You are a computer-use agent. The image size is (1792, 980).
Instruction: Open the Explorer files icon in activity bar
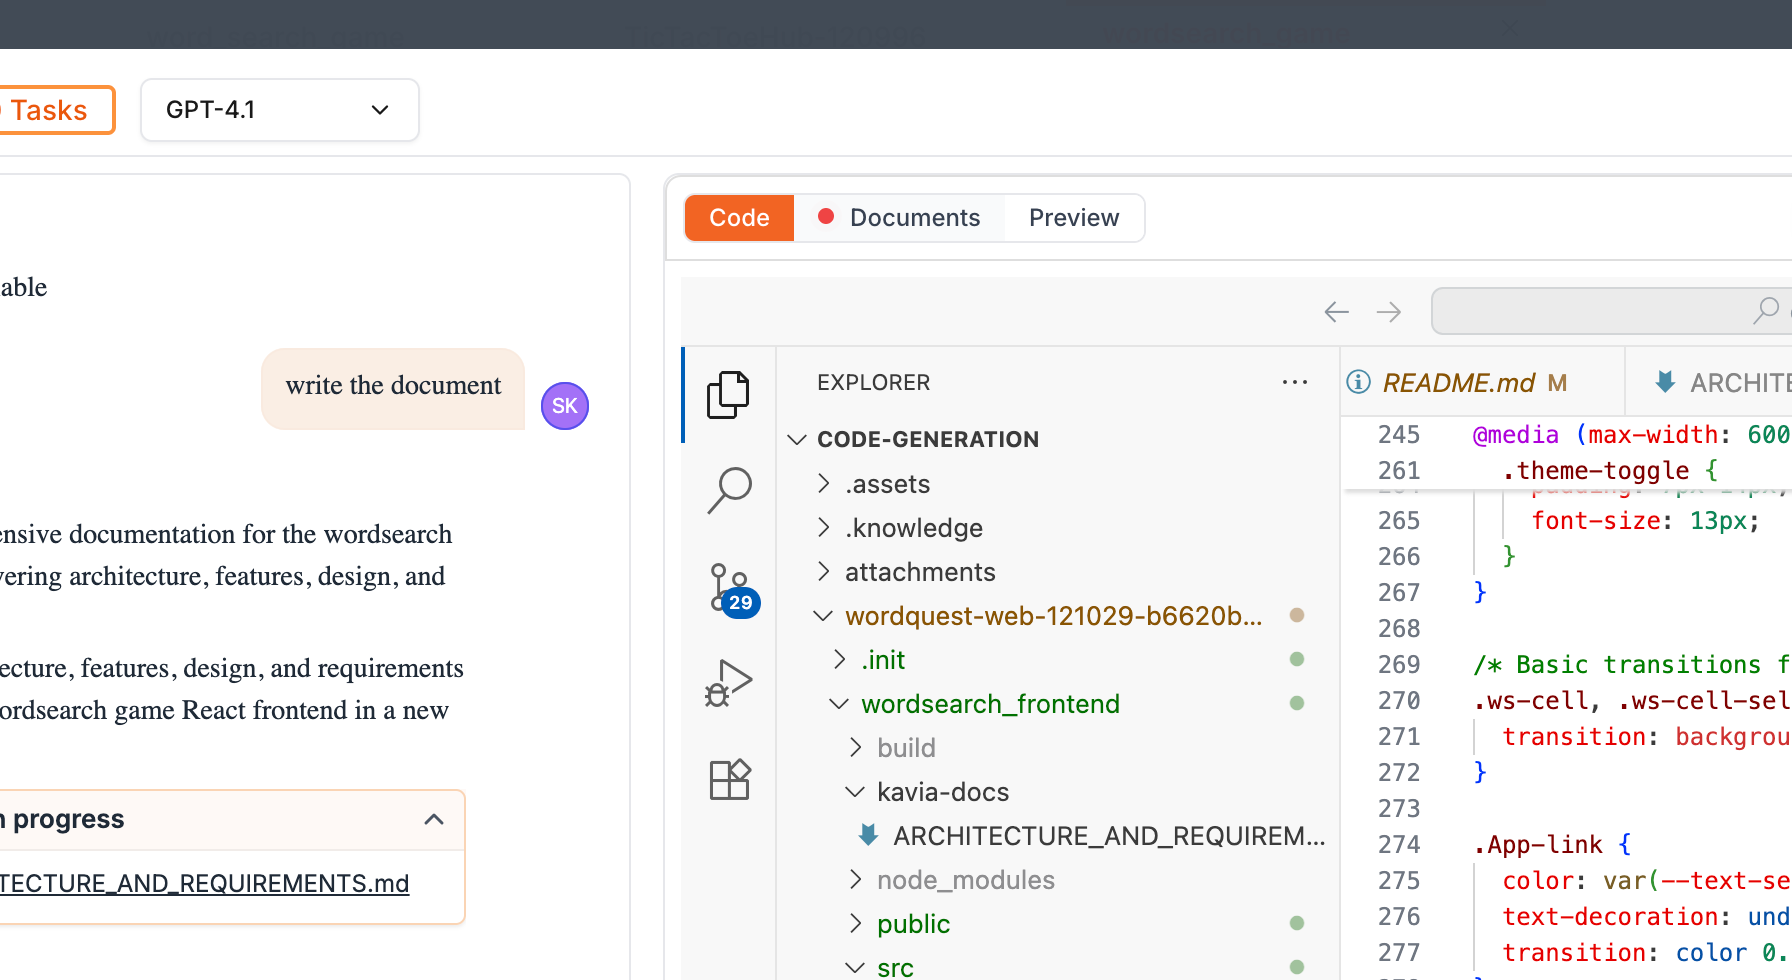click(728, 395)
